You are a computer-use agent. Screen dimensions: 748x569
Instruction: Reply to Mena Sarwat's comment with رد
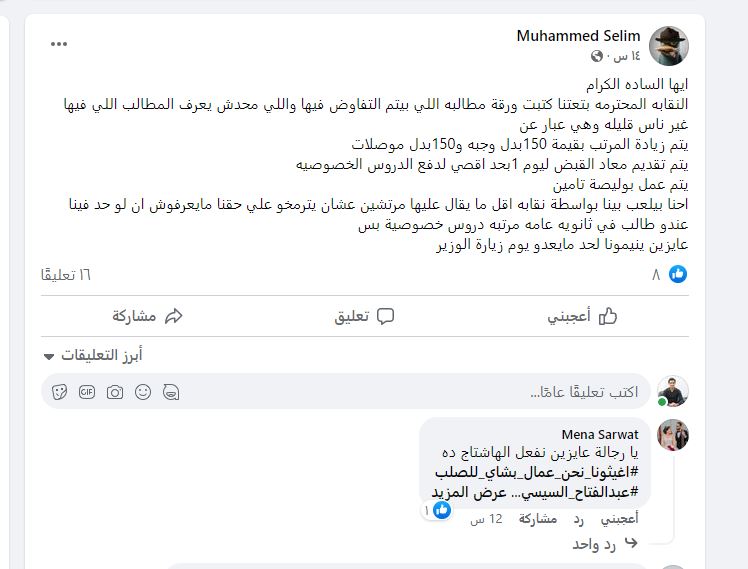[x=579, y=519]
